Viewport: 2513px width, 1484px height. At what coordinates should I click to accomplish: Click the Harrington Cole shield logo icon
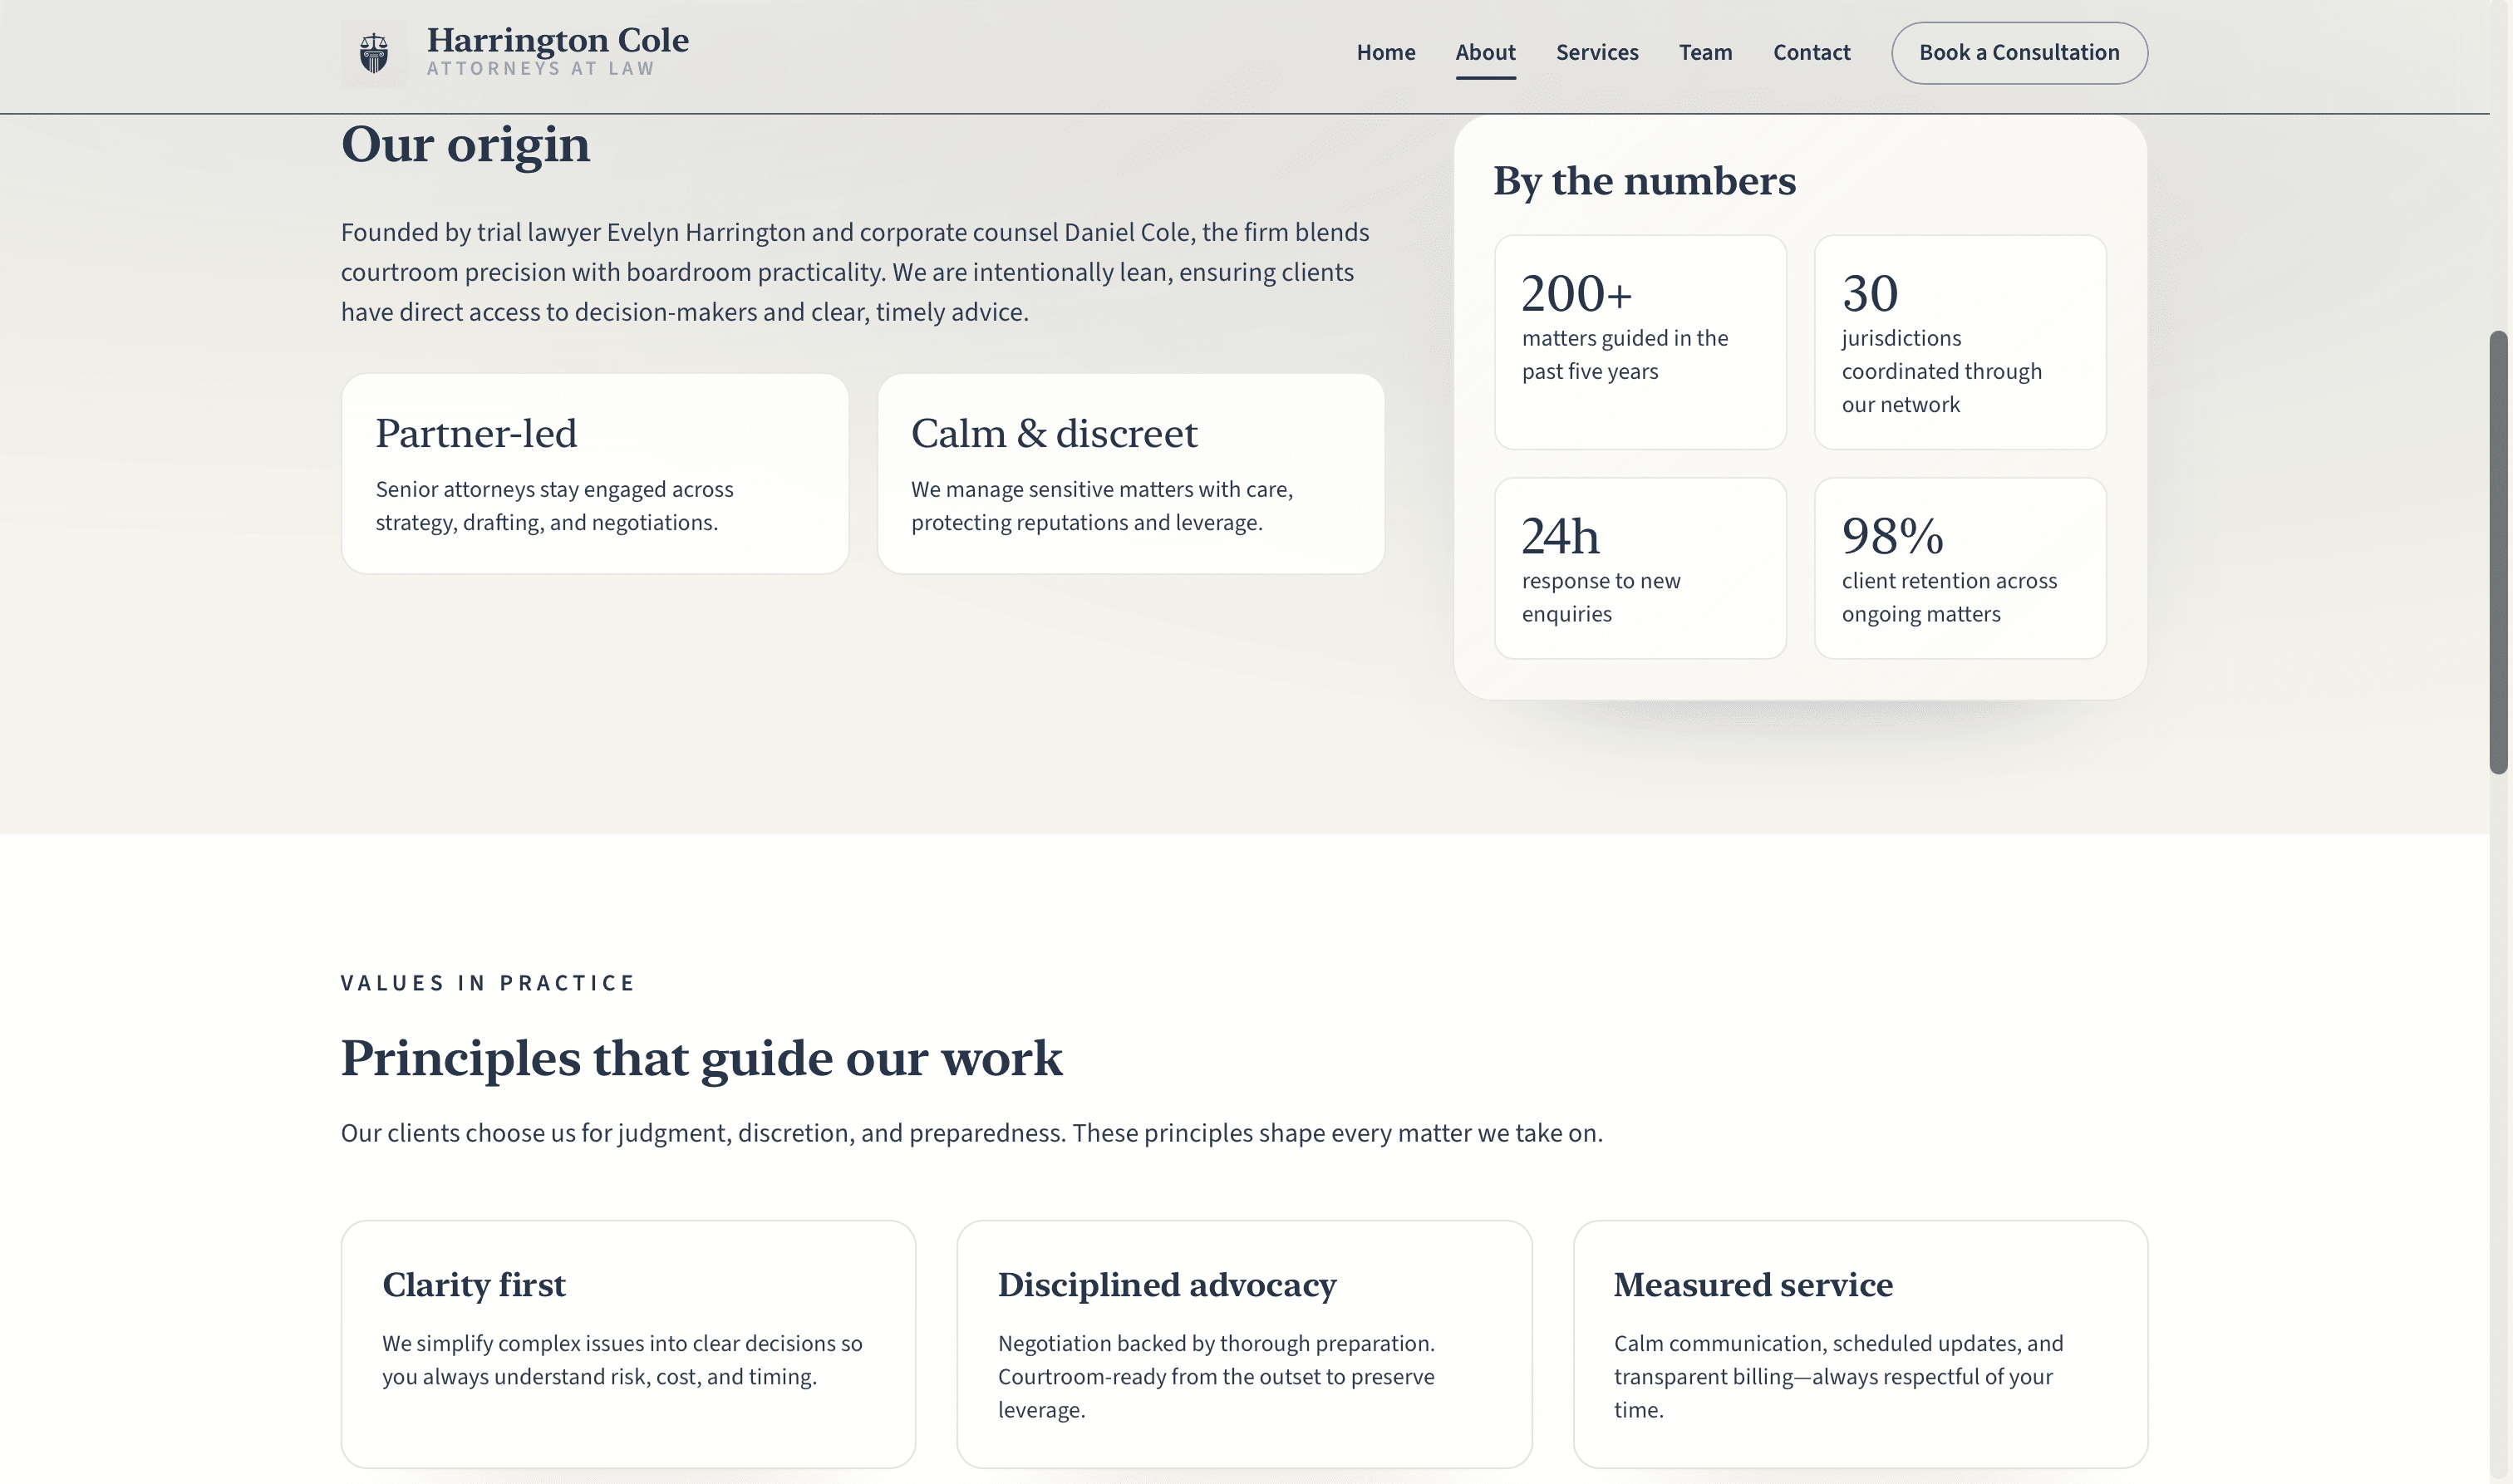(373, 53)
